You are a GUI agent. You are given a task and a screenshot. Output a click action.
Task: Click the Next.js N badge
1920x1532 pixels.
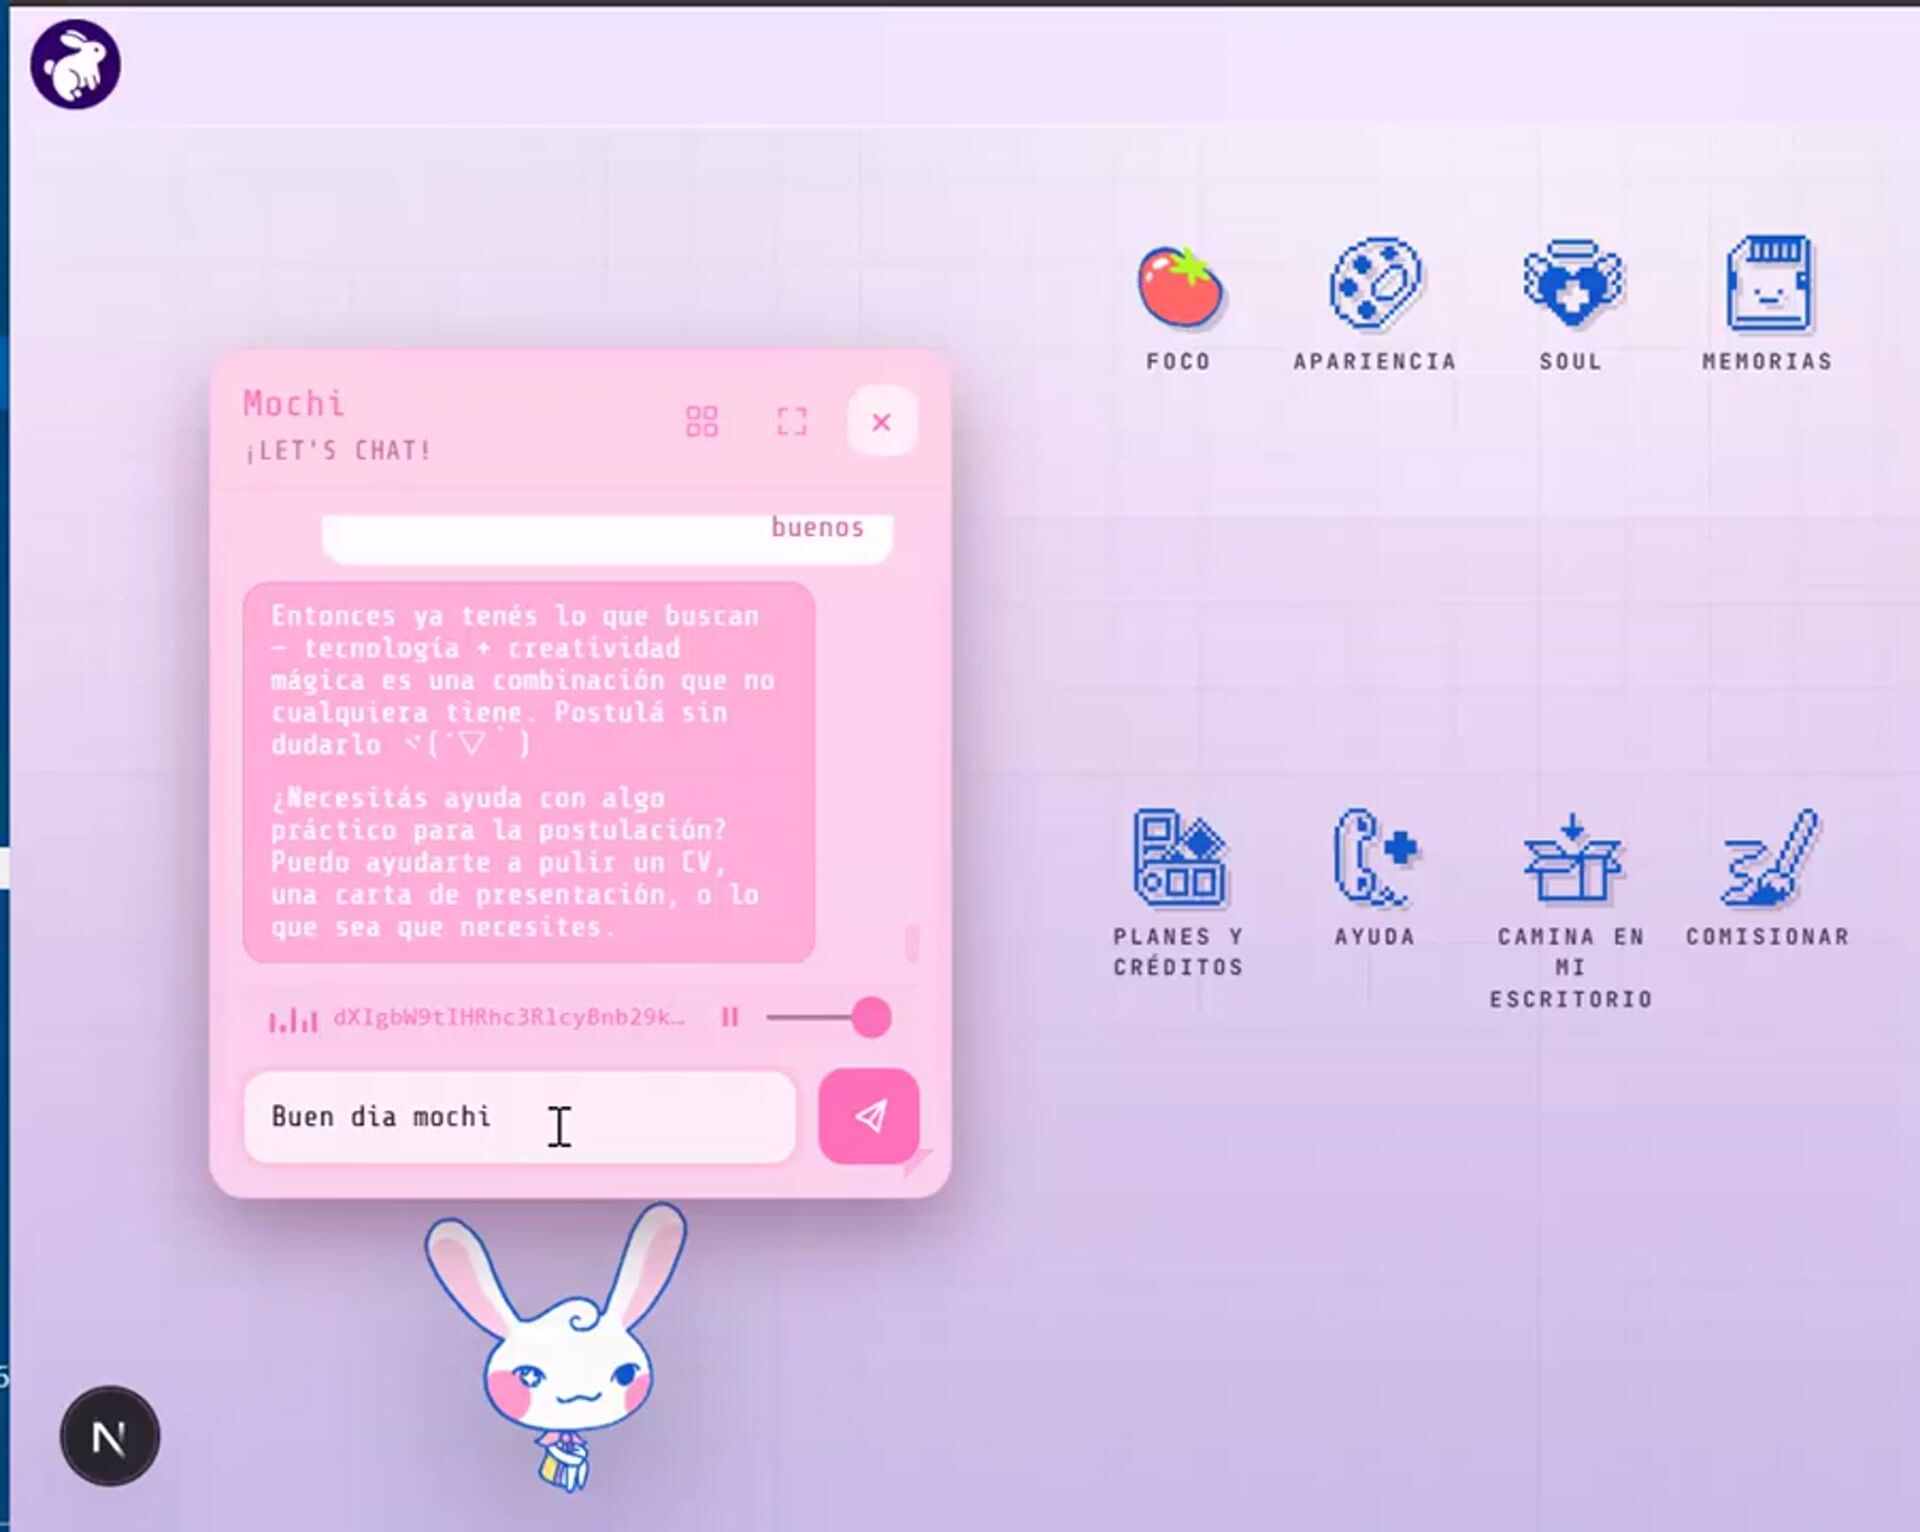[109, 1437]
